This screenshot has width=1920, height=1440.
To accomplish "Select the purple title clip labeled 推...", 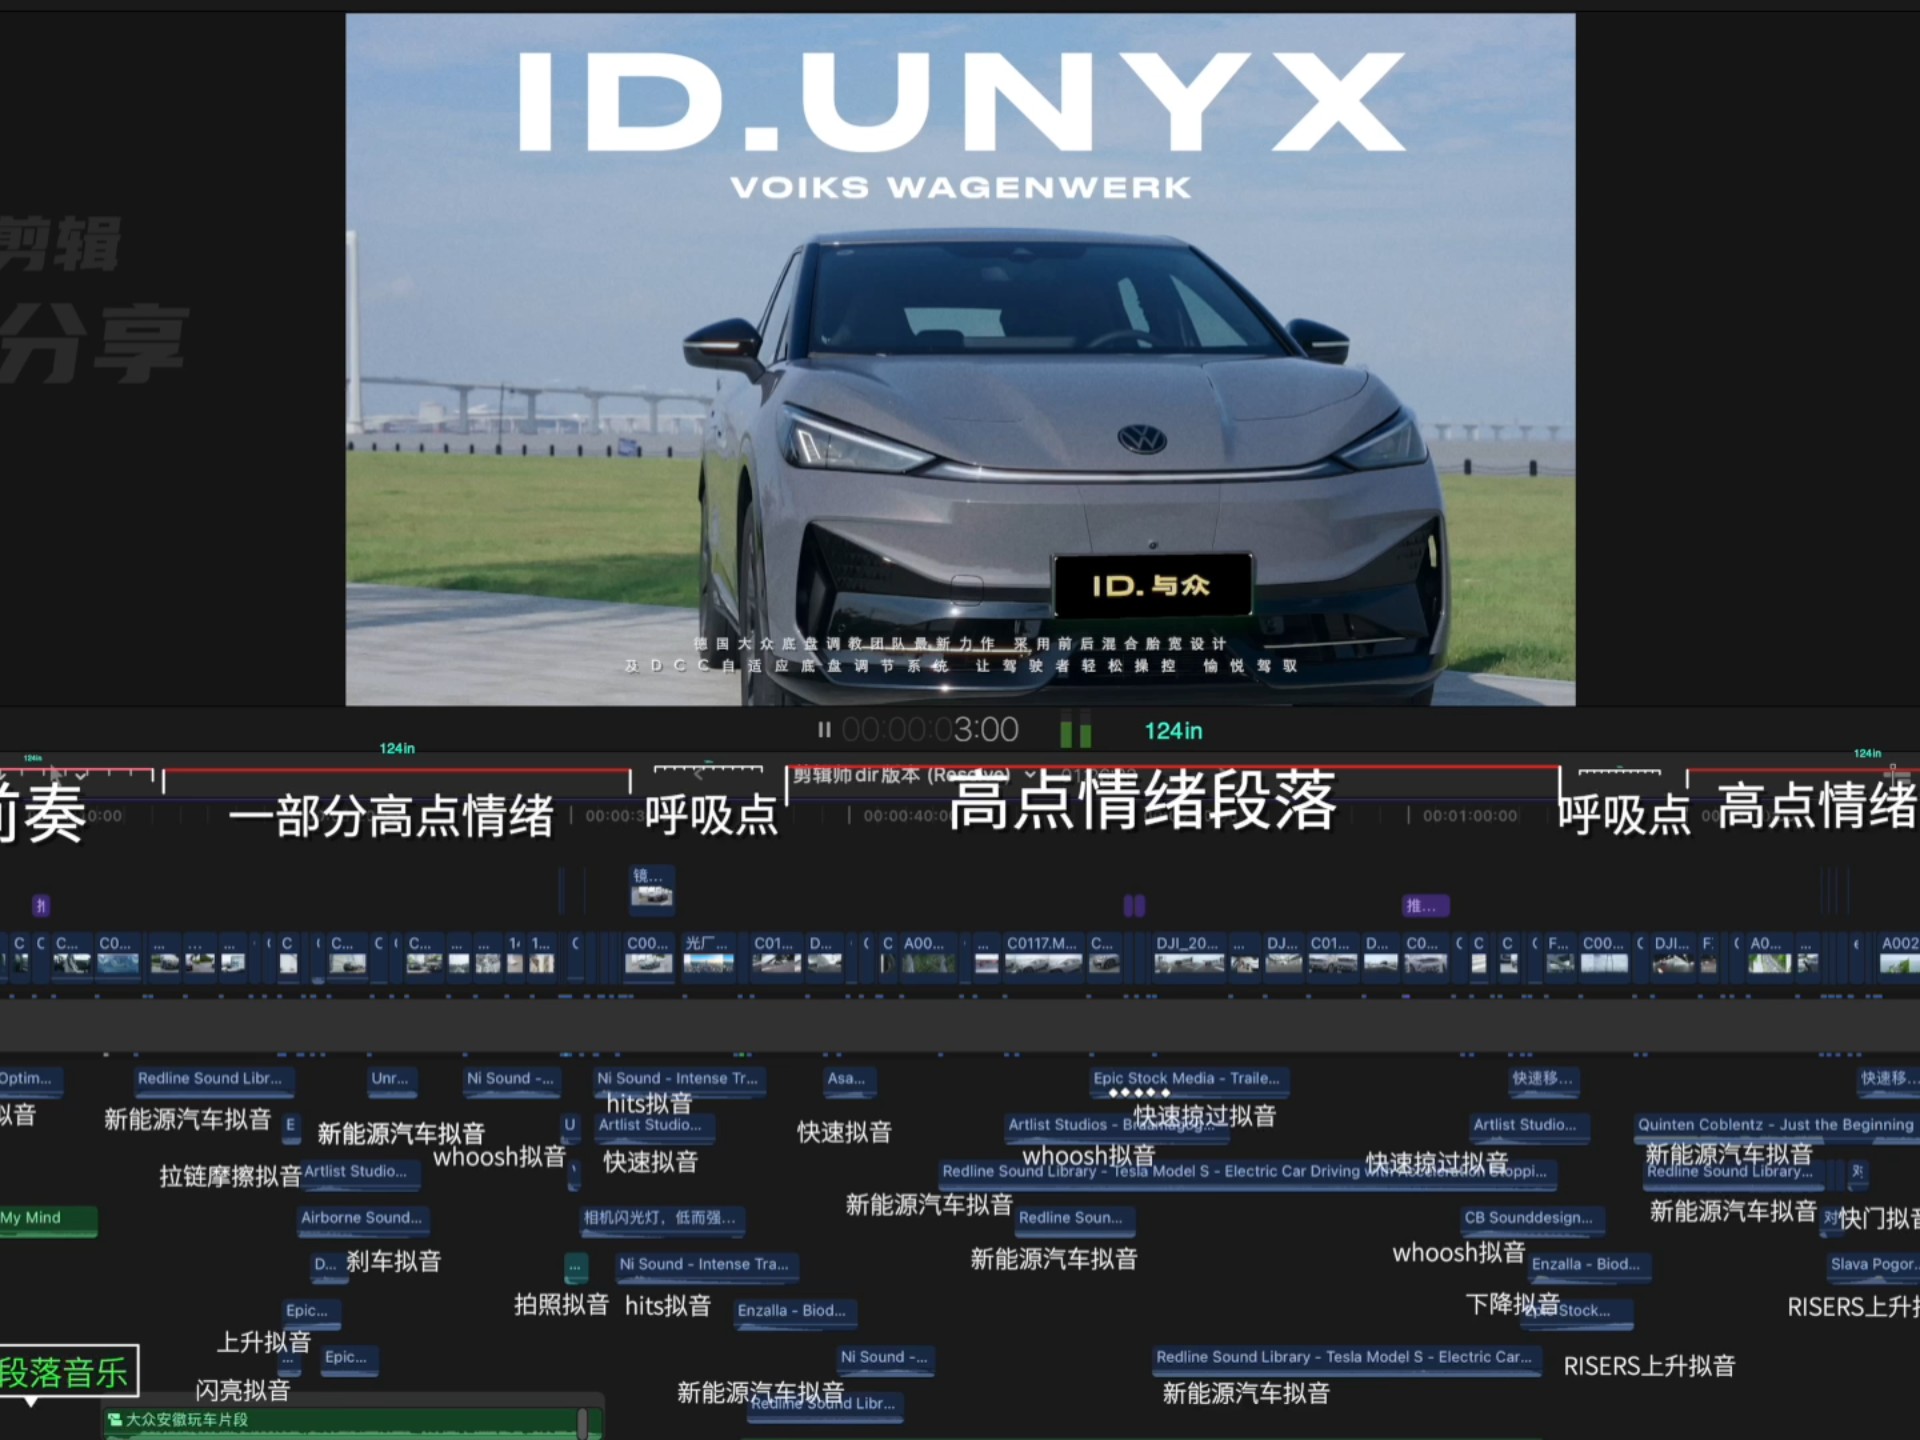I will click(x=1426, y=906).
